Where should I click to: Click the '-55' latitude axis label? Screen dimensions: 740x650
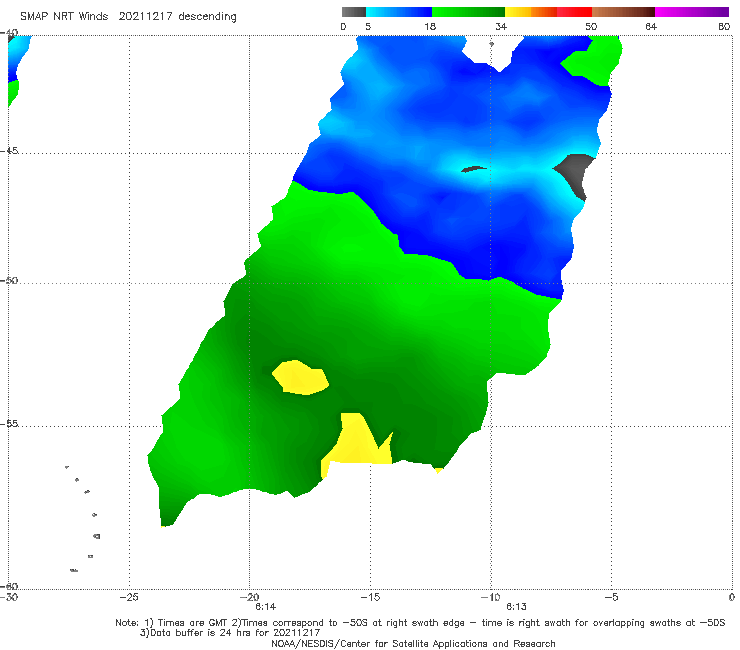point(9,424)
